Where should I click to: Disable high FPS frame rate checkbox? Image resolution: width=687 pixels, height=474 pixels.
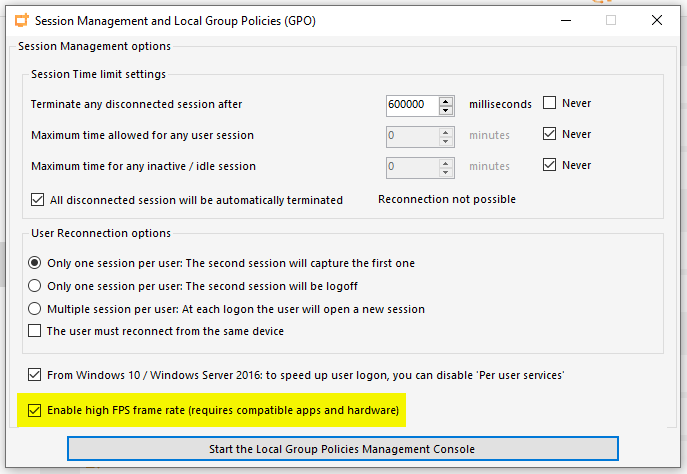click(x=36, y=410)
